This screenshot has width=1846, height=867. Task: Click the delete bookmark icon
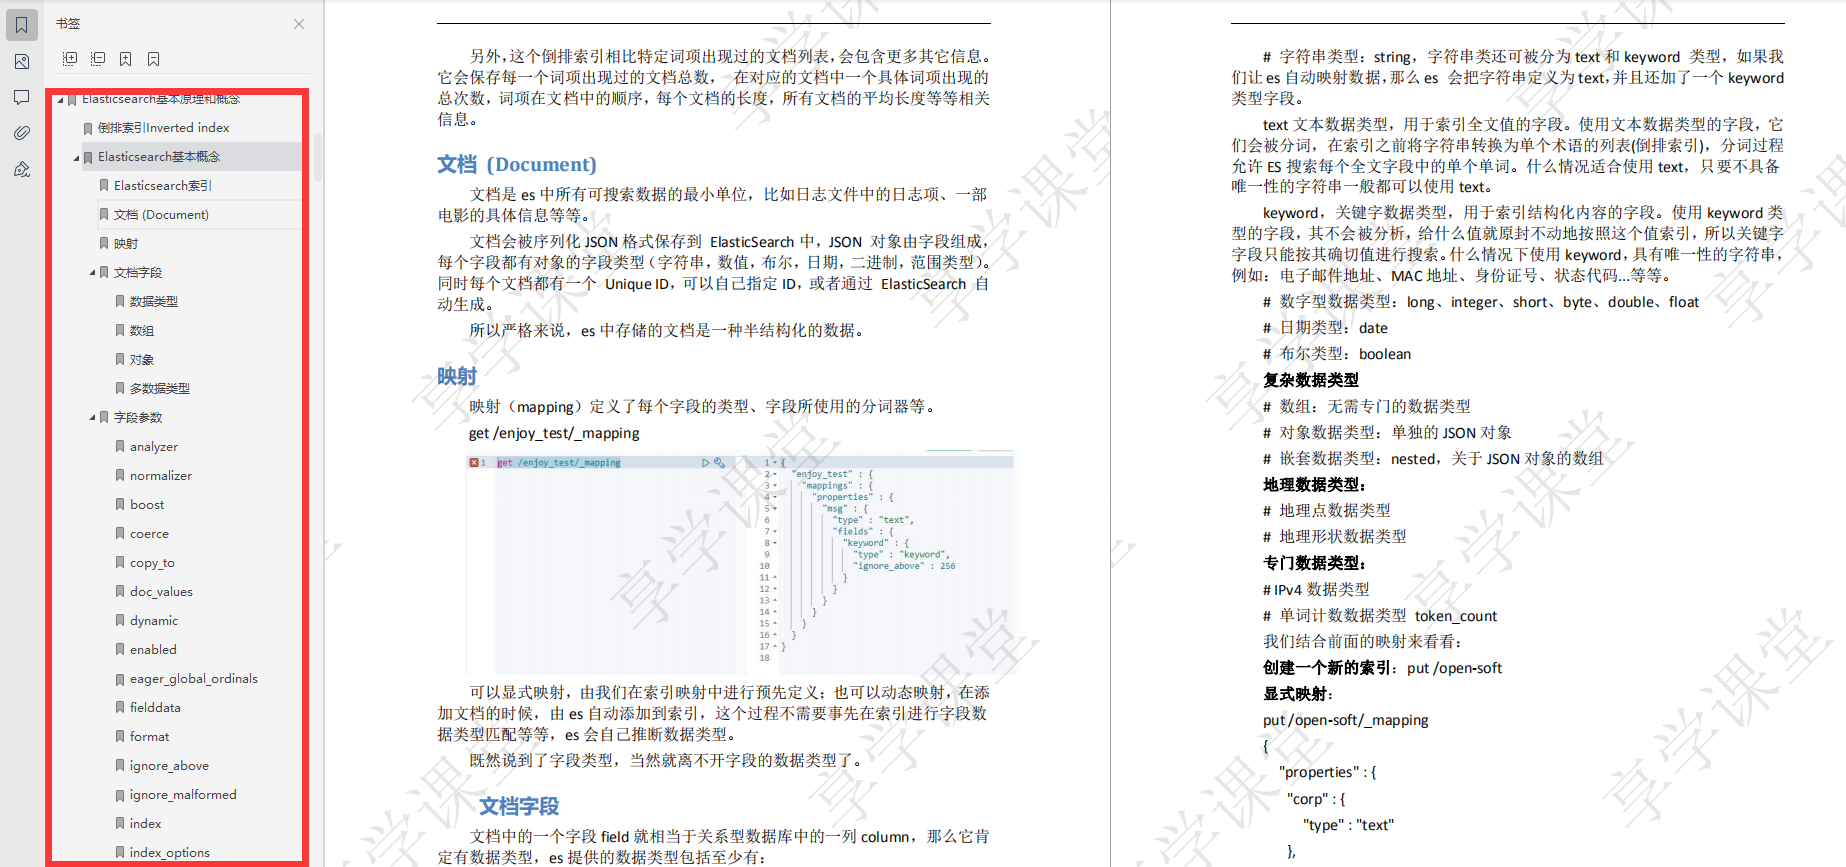coord(154,59)
